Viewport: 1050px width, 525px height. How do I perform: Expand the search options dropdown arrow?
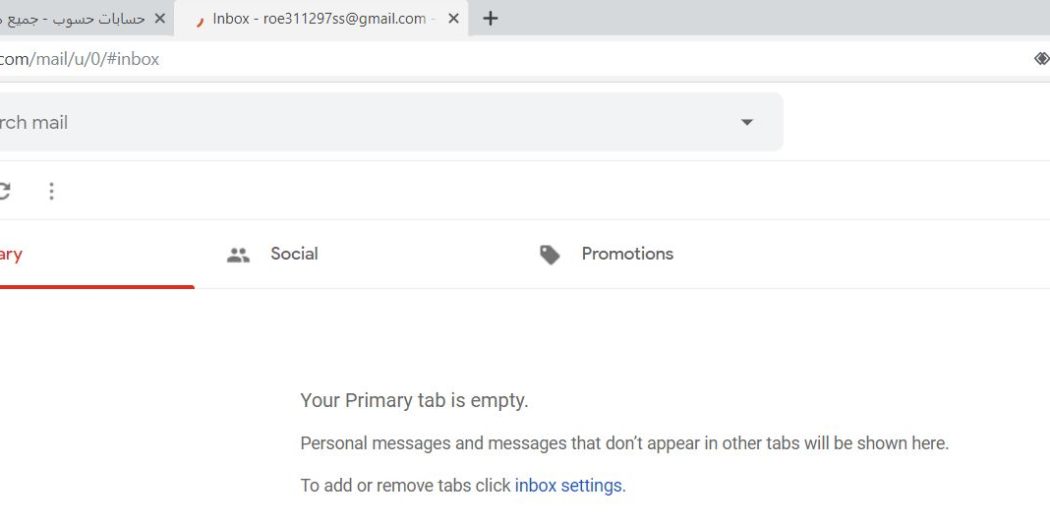click(x=747, y=123)
